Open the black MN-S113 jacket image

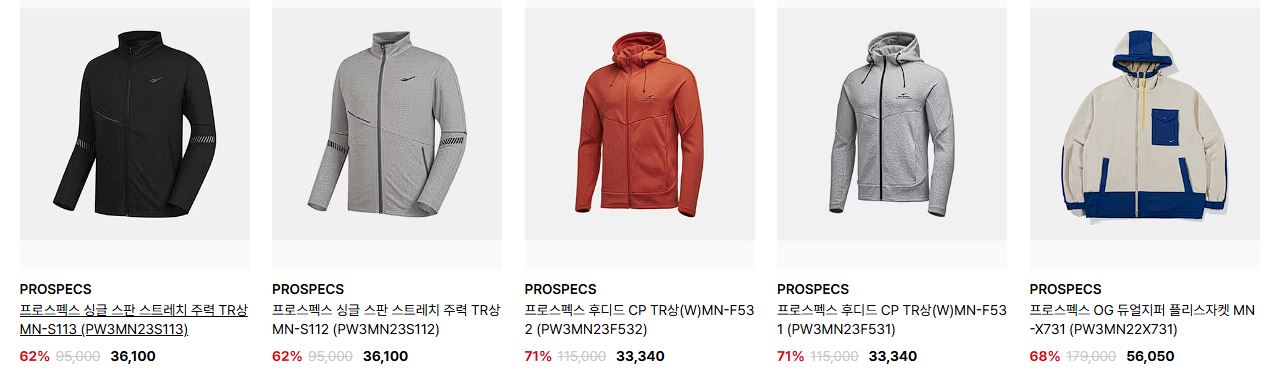pyautogui.click(x=135, y=124)
